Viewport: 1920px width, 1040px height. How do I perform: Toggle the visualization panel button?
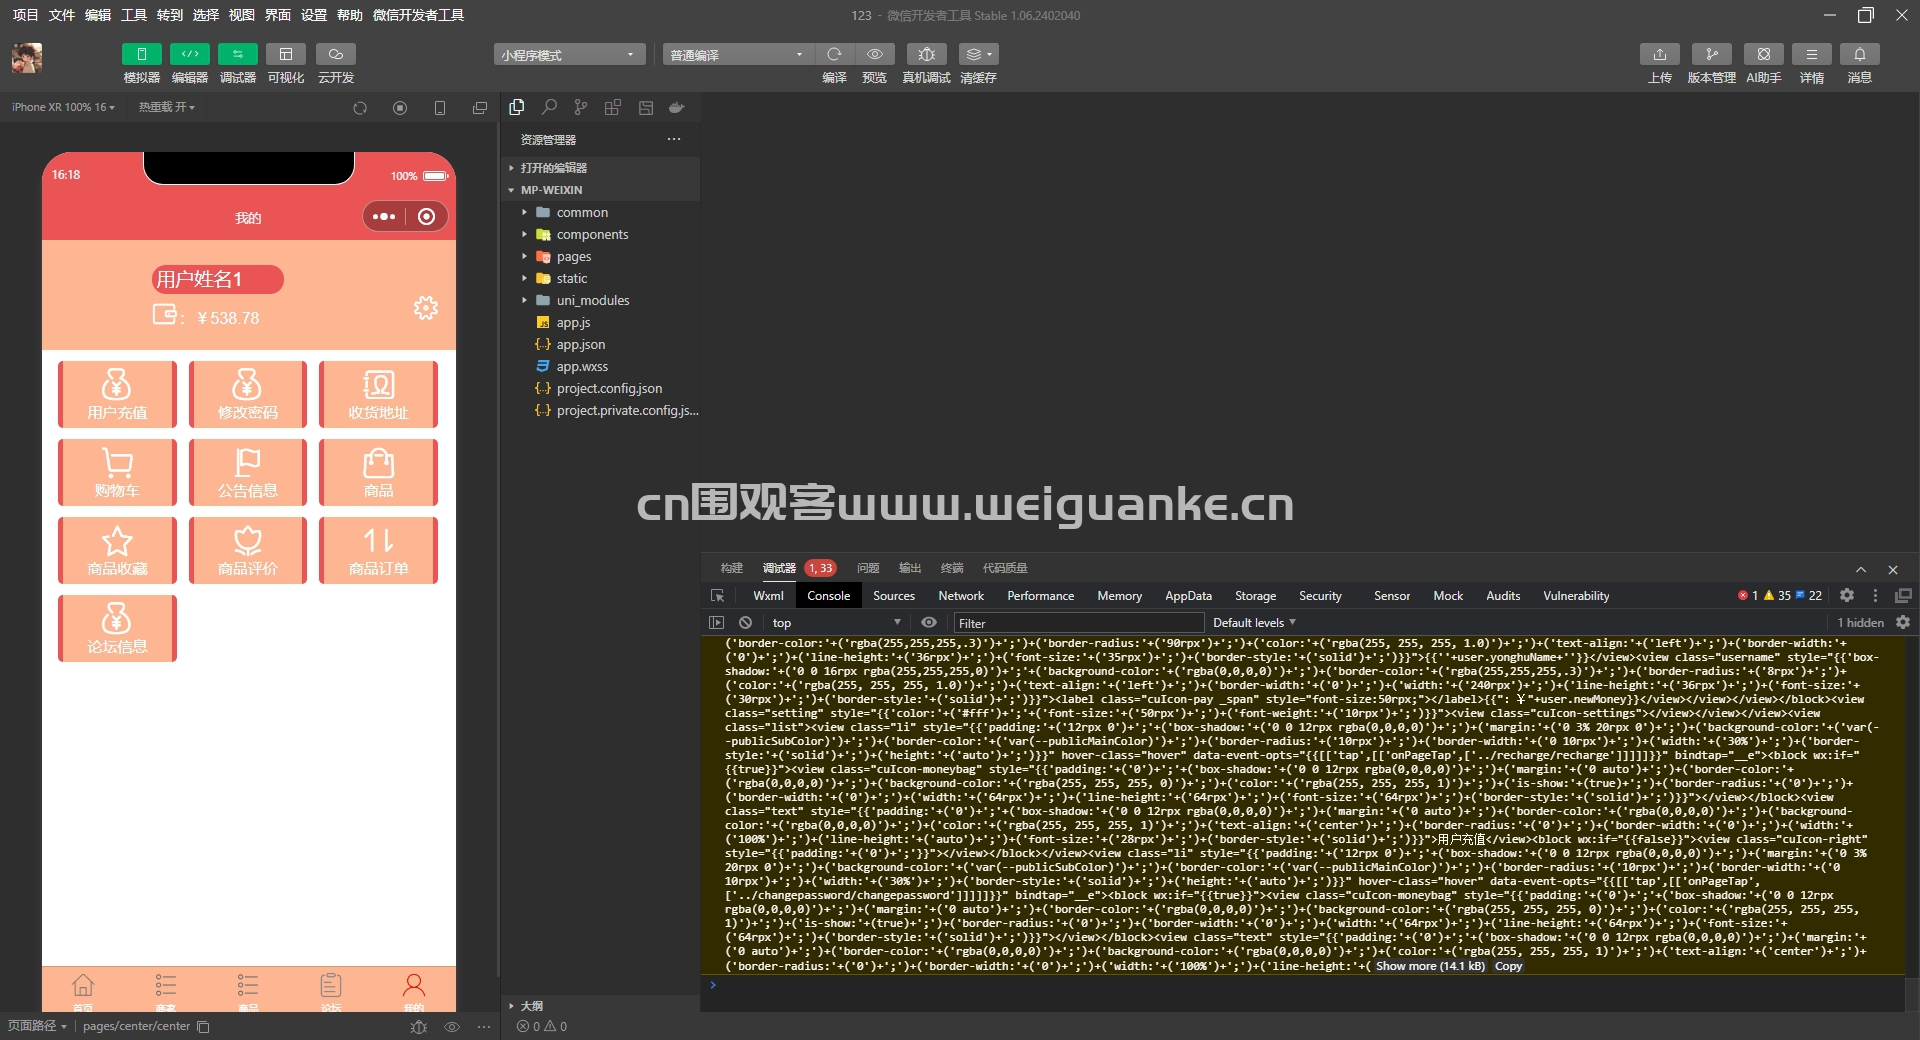click(x=285, y=54)
